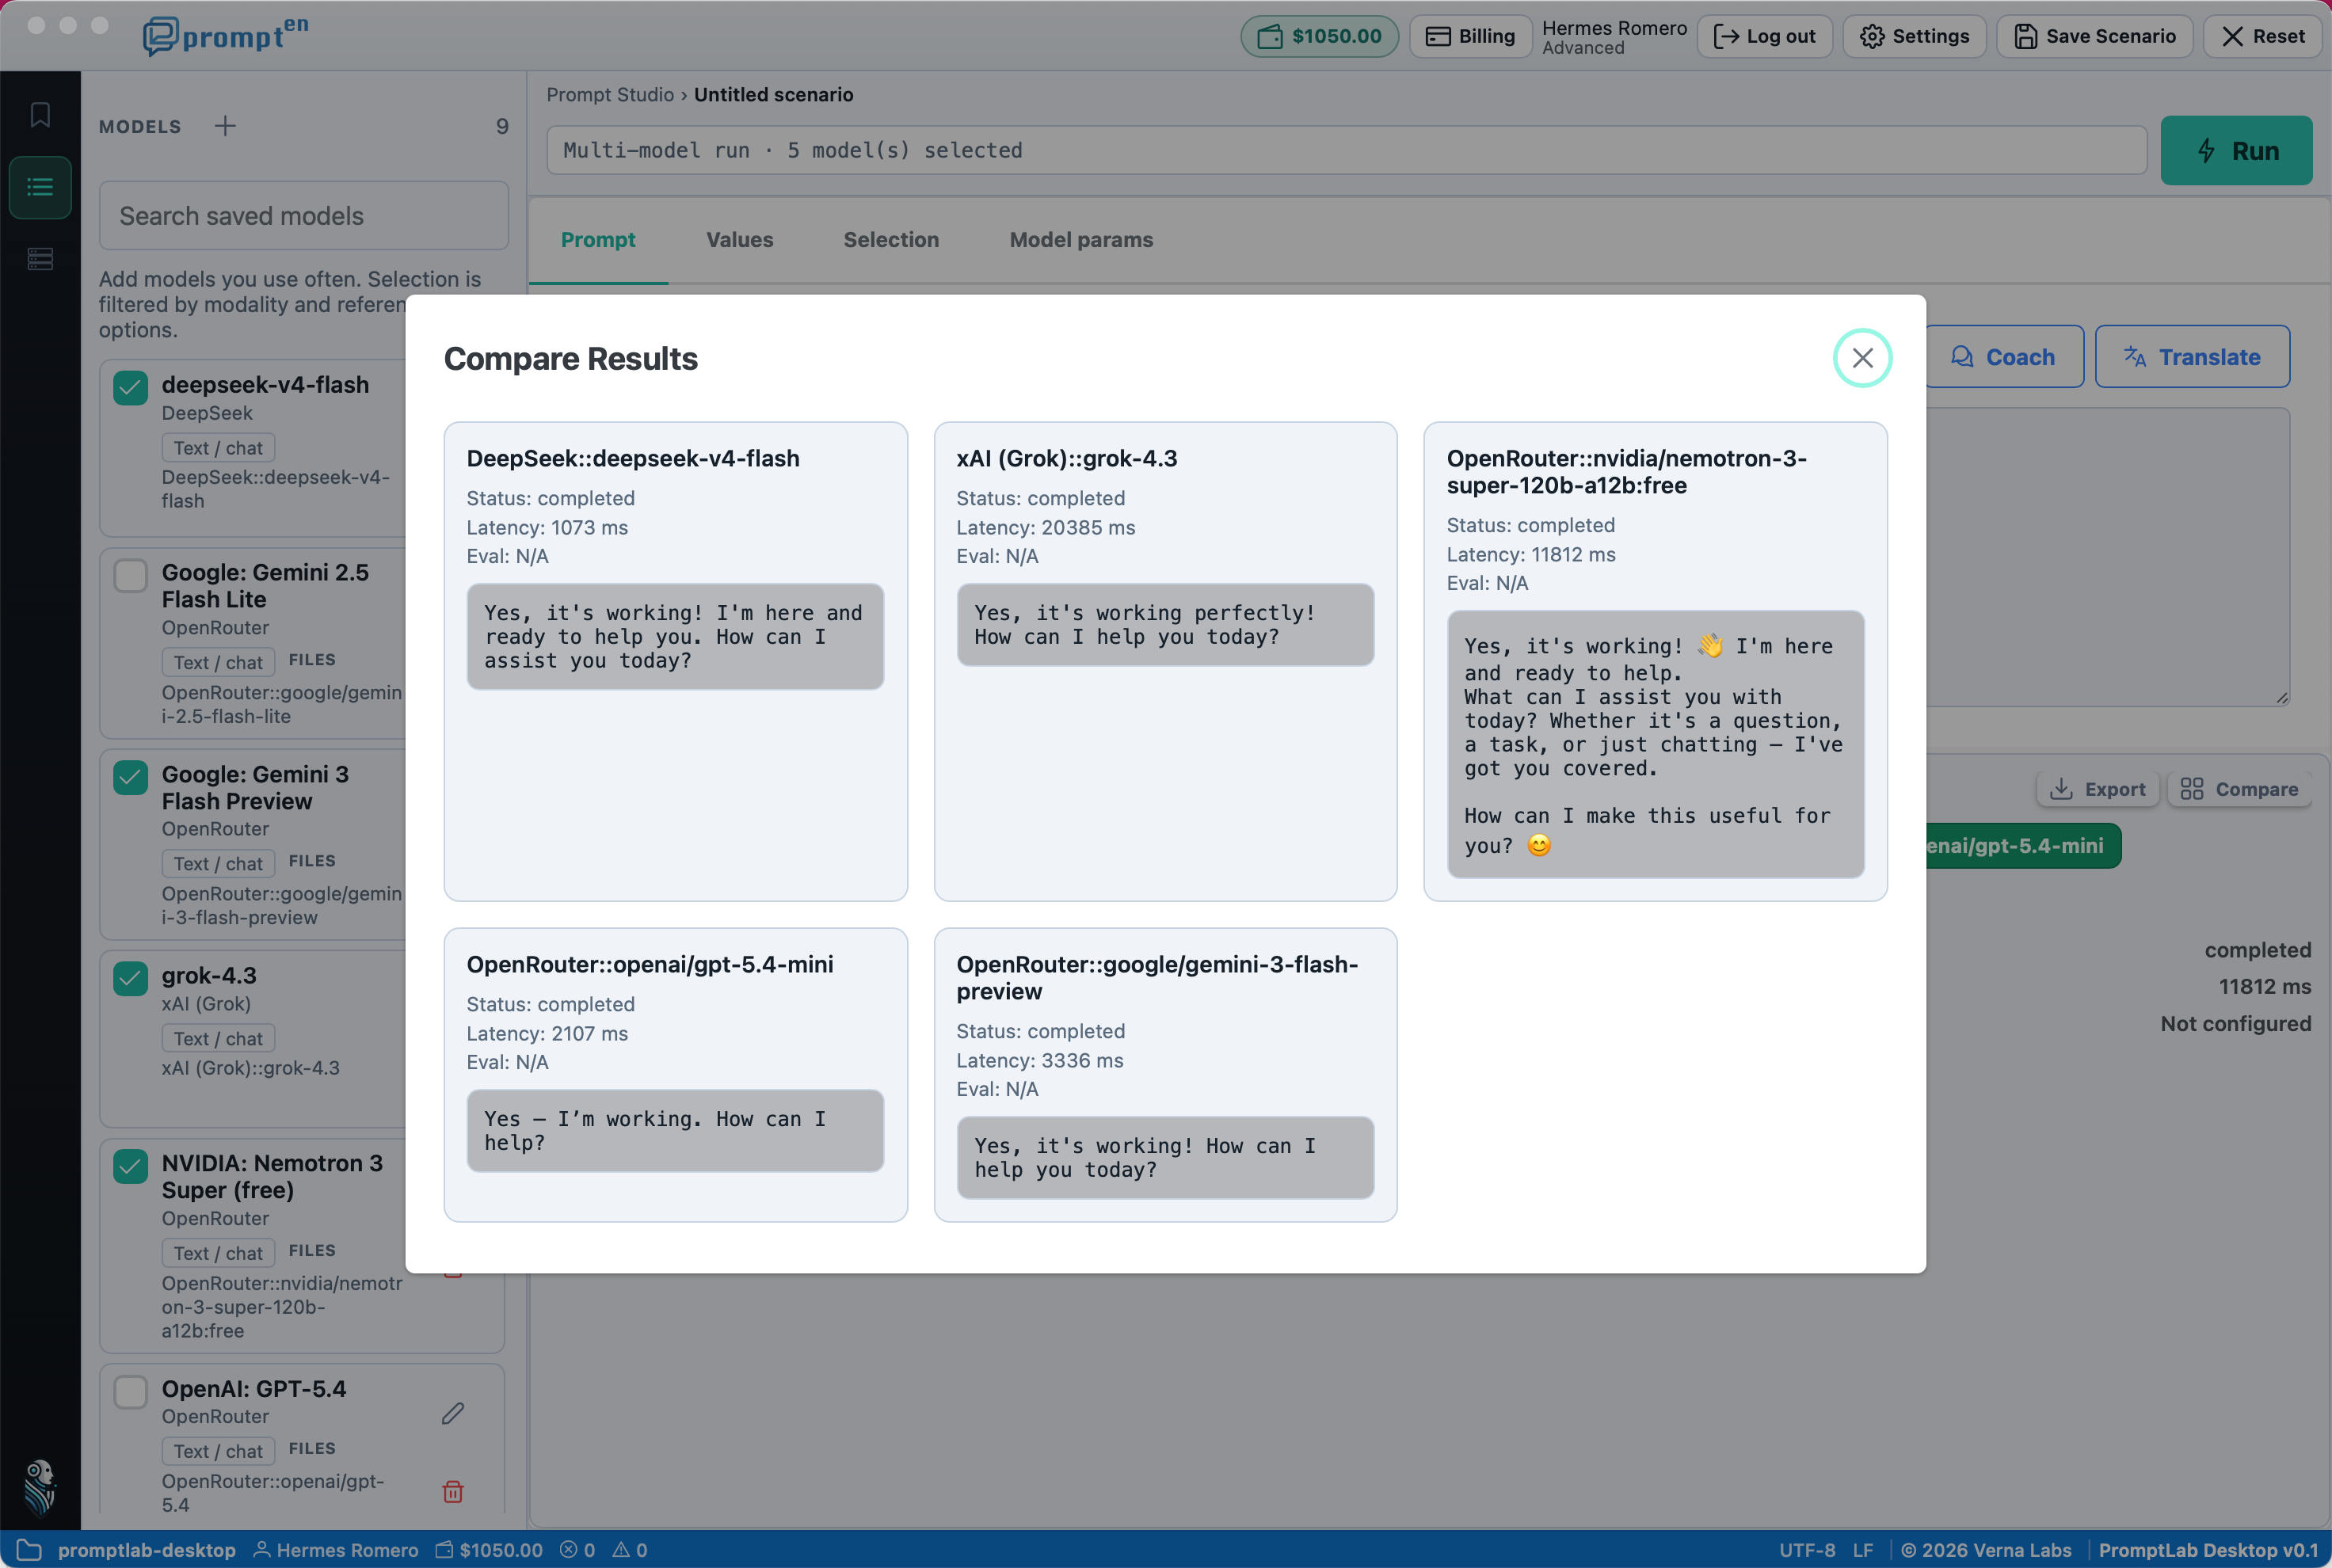
Task: Focus the Search saved models field
Action: [304, 216]
